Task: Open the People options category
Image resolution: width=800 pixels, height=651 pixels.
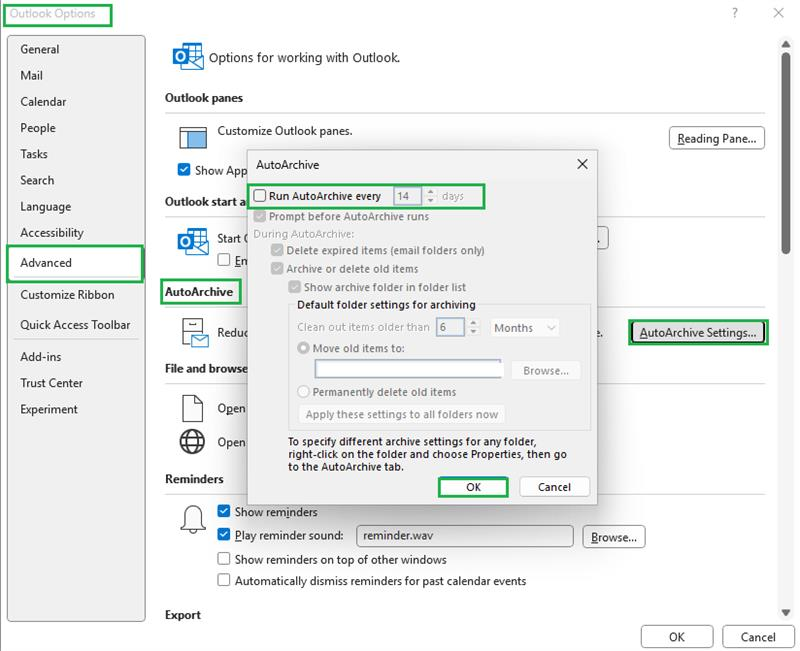Action: pyautogui.click(x=76, y=128)
